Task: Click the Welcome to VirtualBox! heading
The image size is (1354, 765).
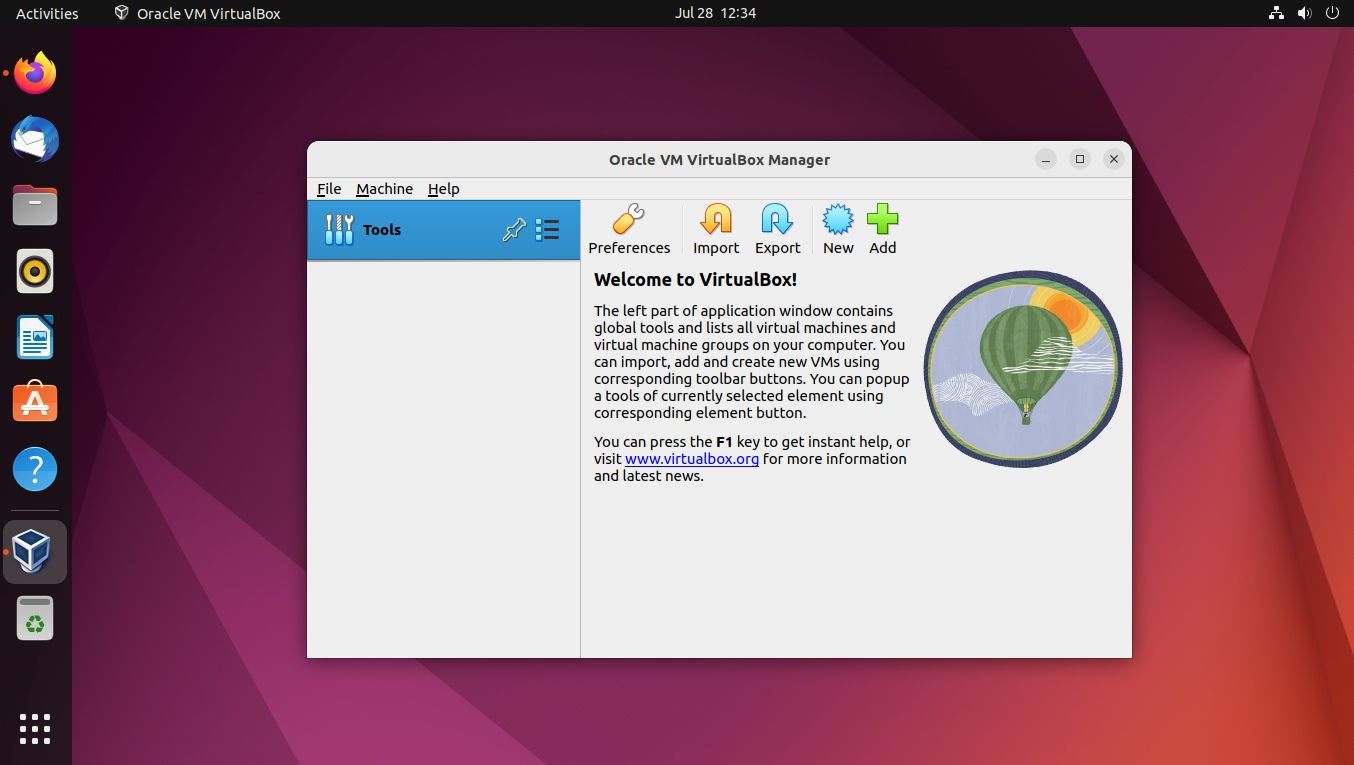Action: [695, 280]
